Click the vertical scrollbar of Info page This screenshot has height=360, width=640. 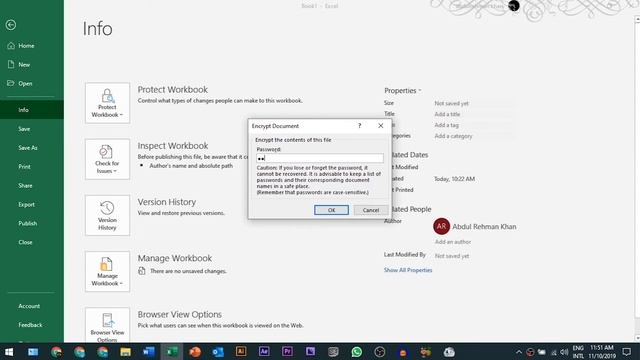pyautogui.click(x=637, y=179)
